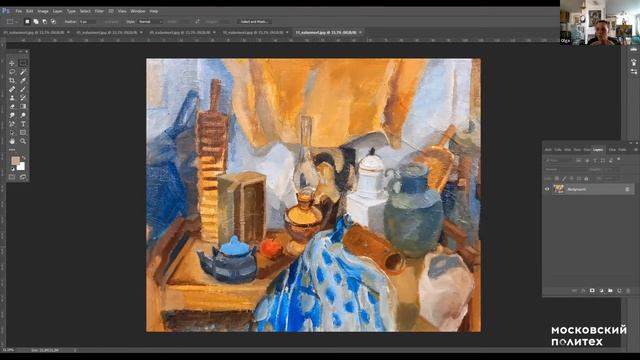The image size is (640, 360).
Task: Open the foreground color picker
Action: coord(15,160)
